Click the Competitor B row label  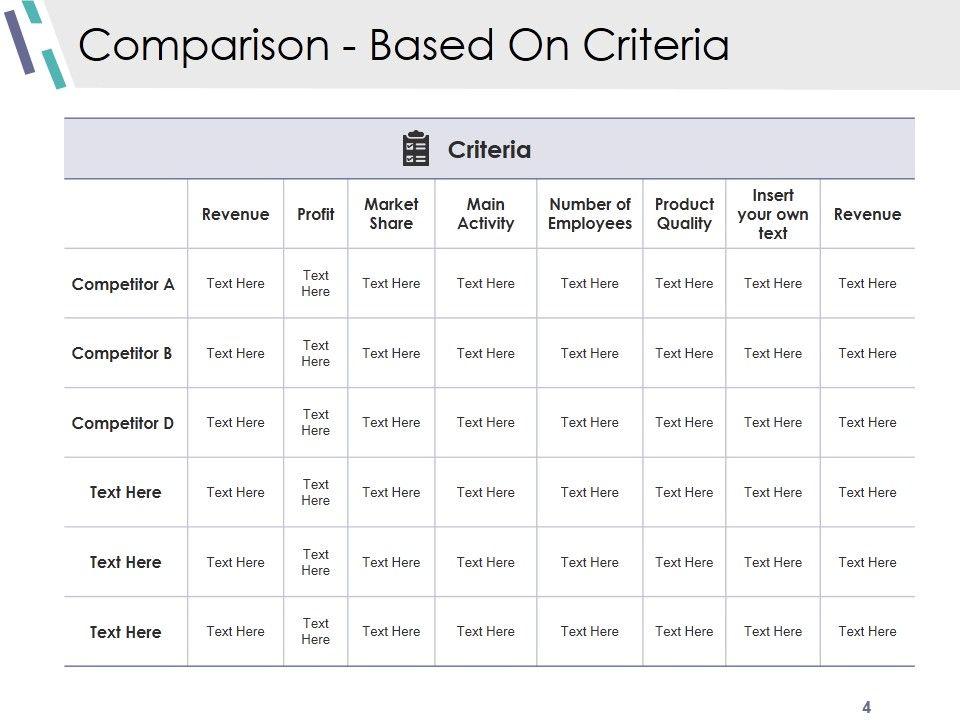(x=122, y=353)
